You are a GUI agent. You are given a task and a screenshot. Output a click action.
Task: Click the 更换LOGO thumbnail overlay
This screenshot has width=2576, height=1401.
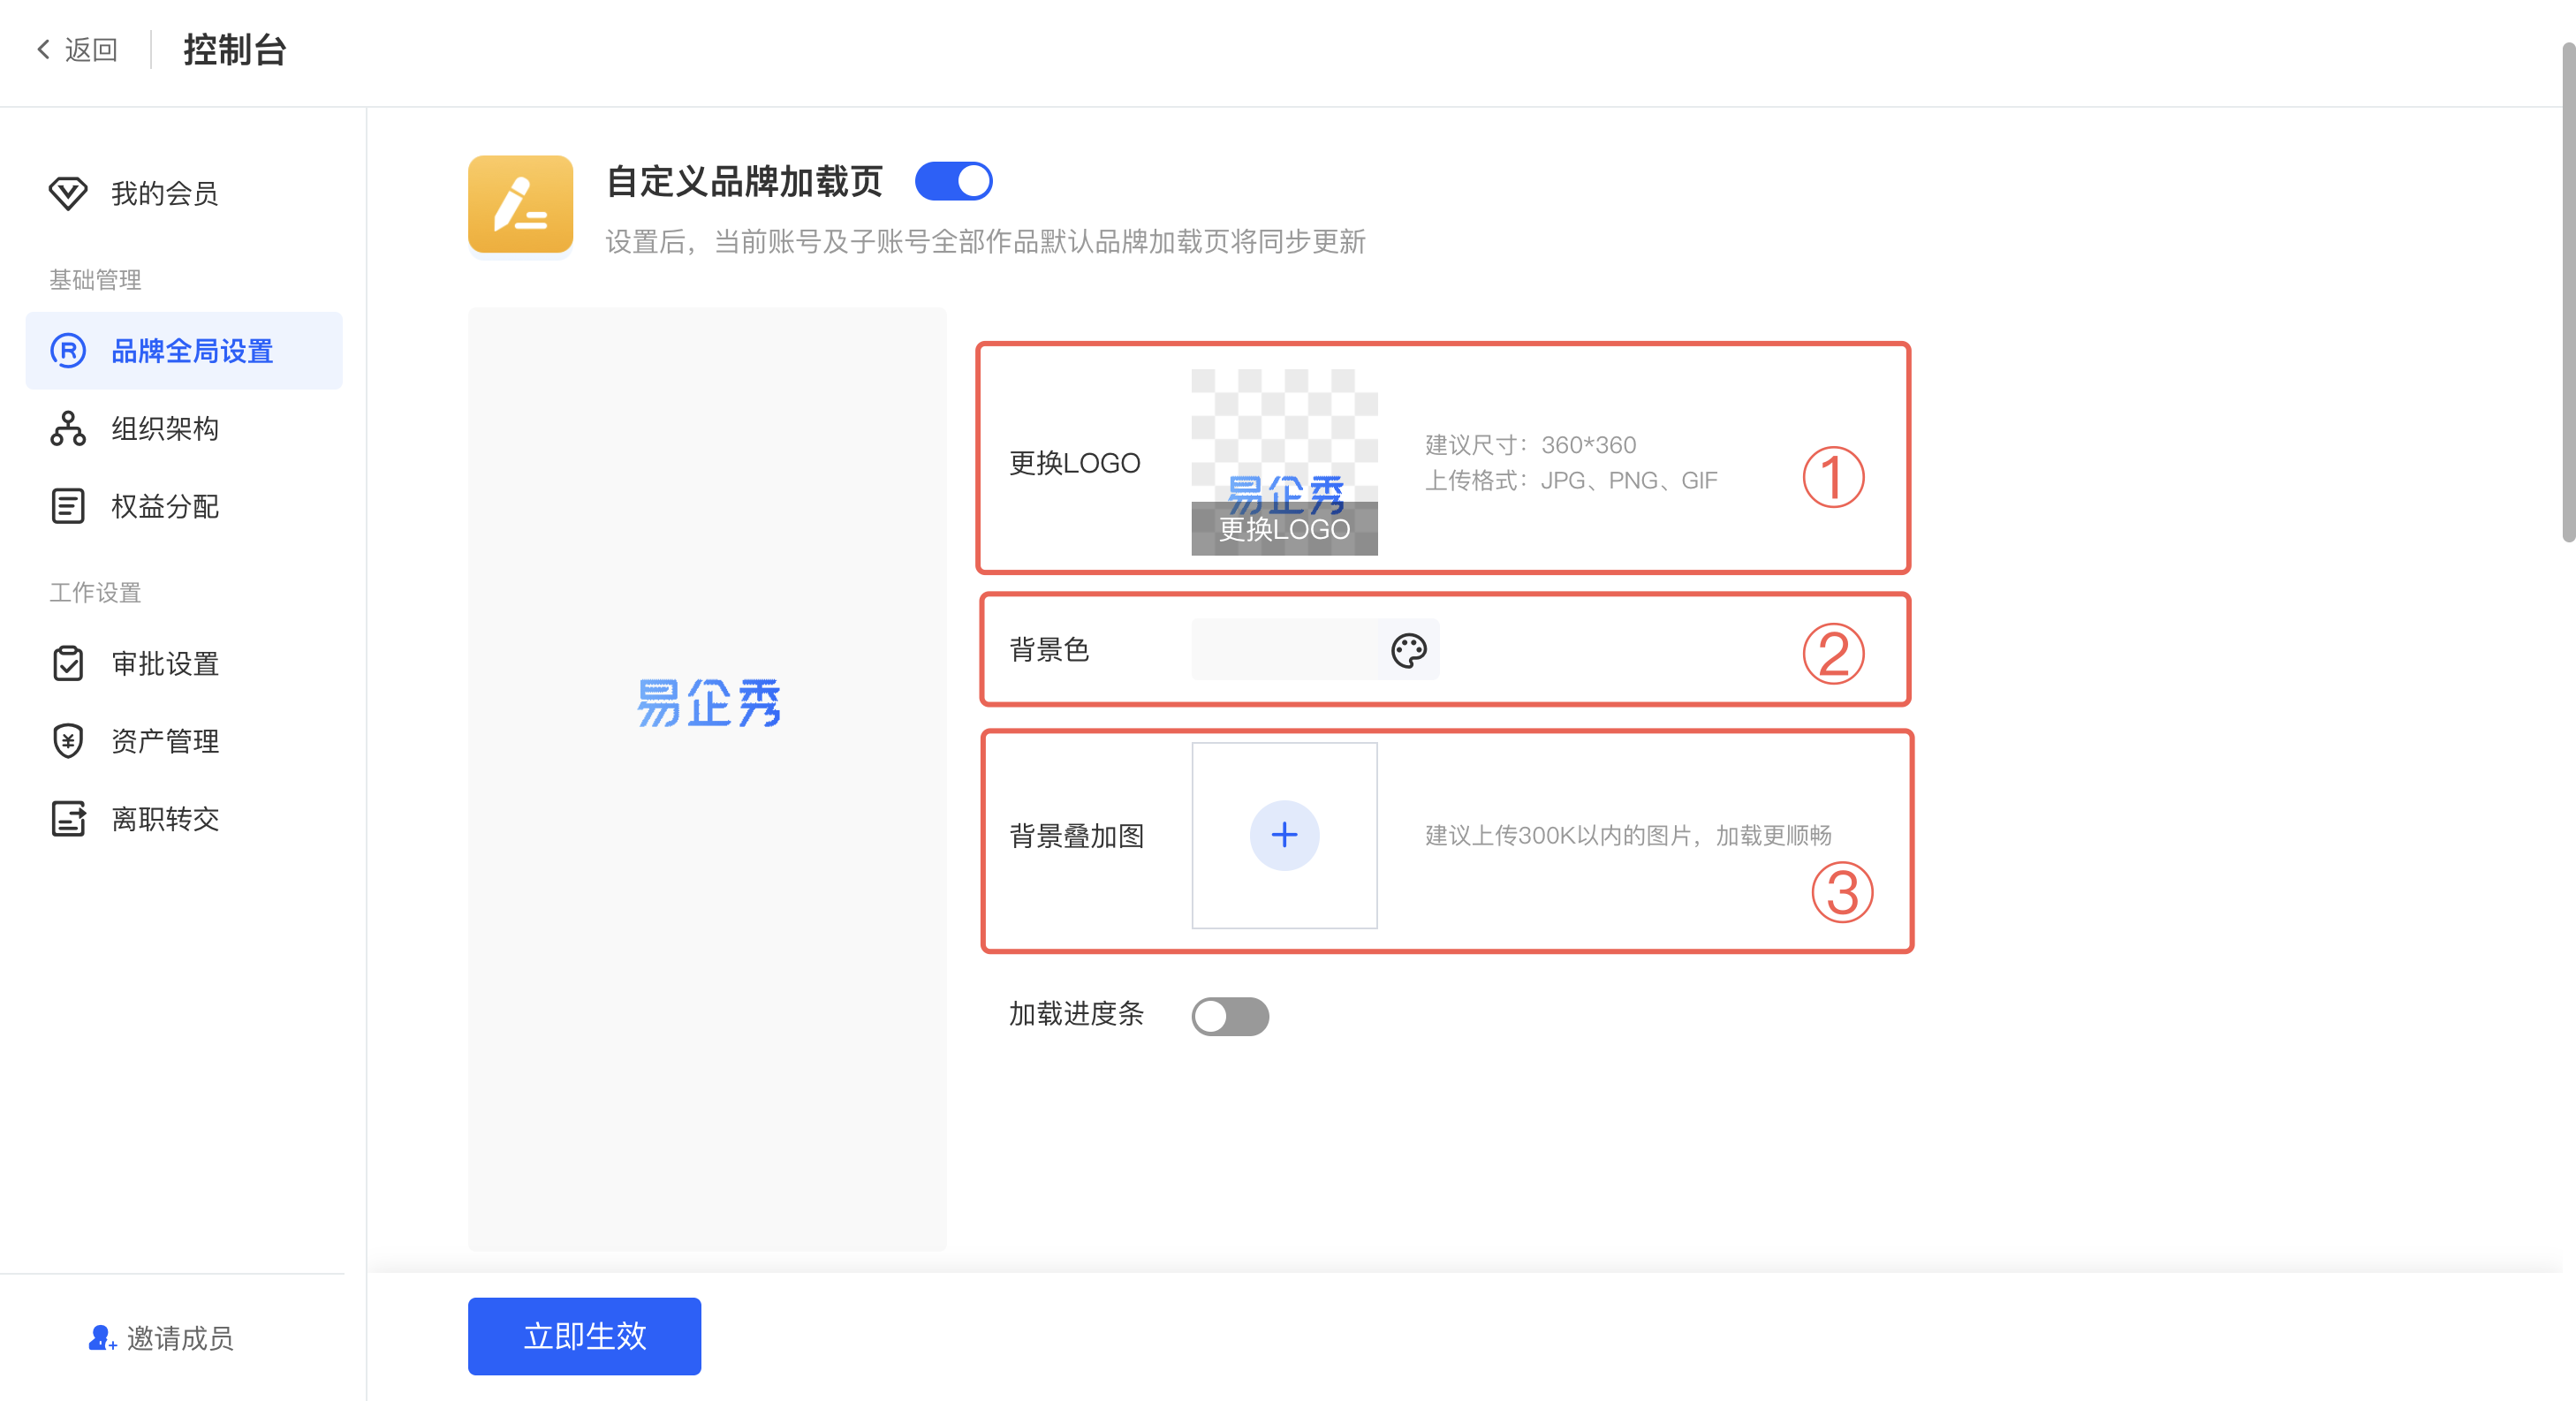(x=1284, y=529)
